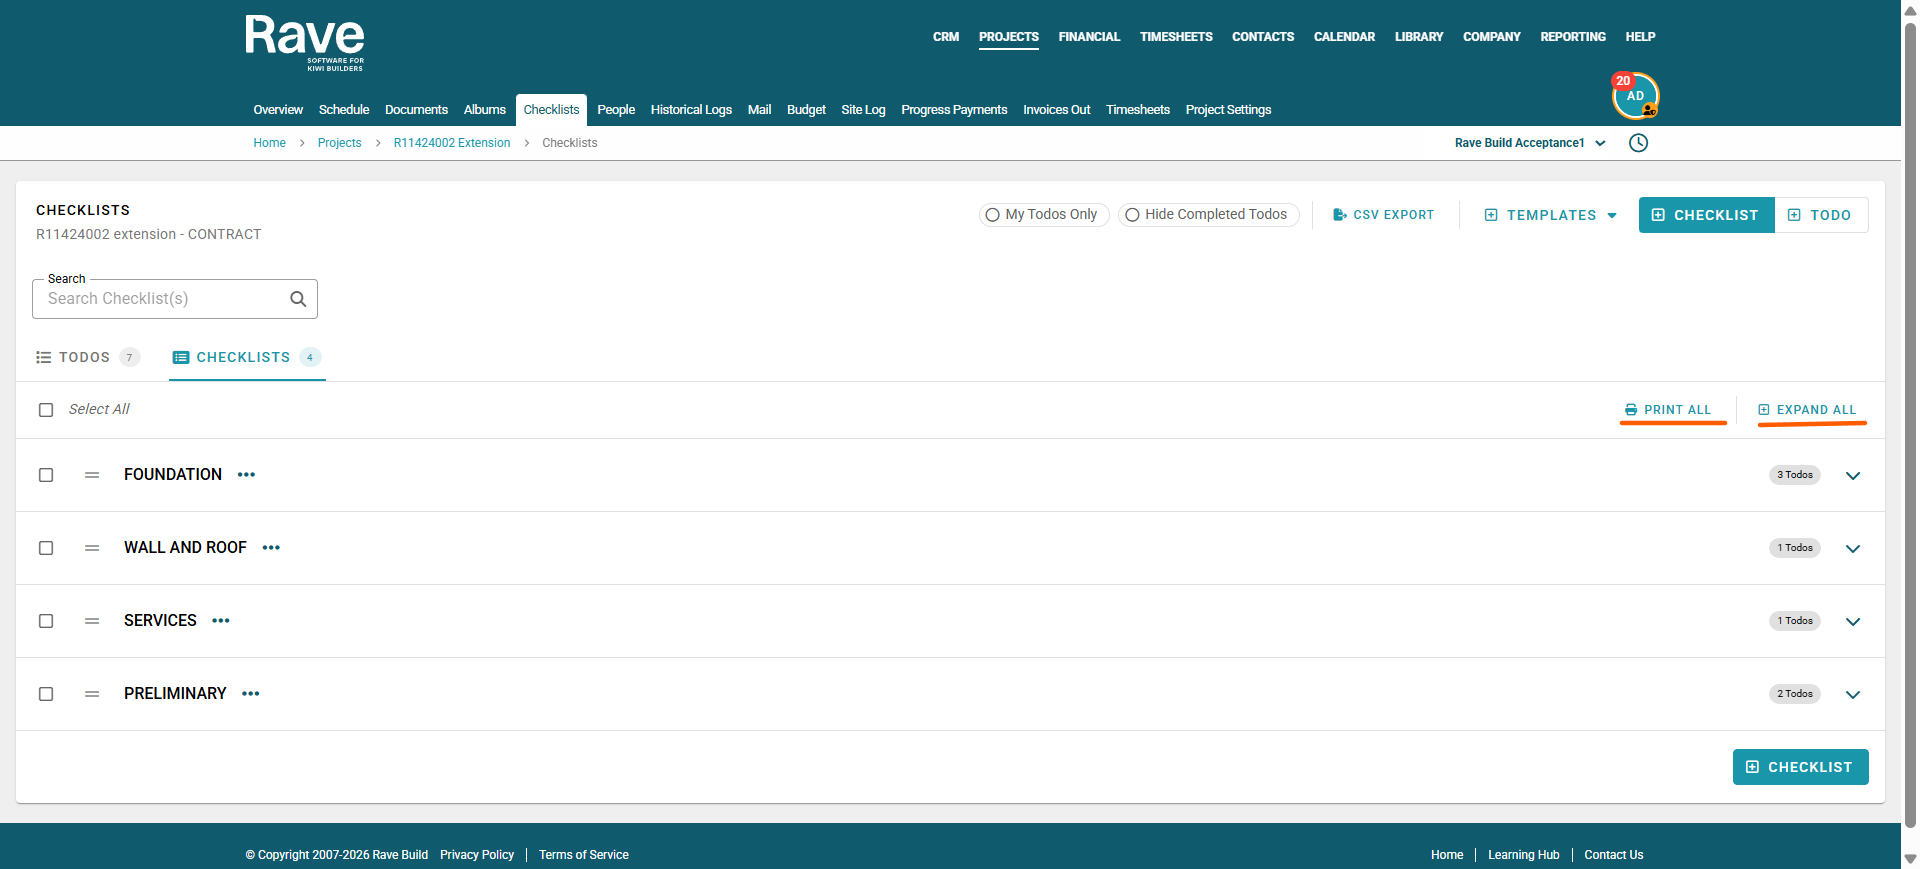Open the Site Log tab
Image resolution: width=1920 pixels, height=869 pixels.
tap(863, 110)
